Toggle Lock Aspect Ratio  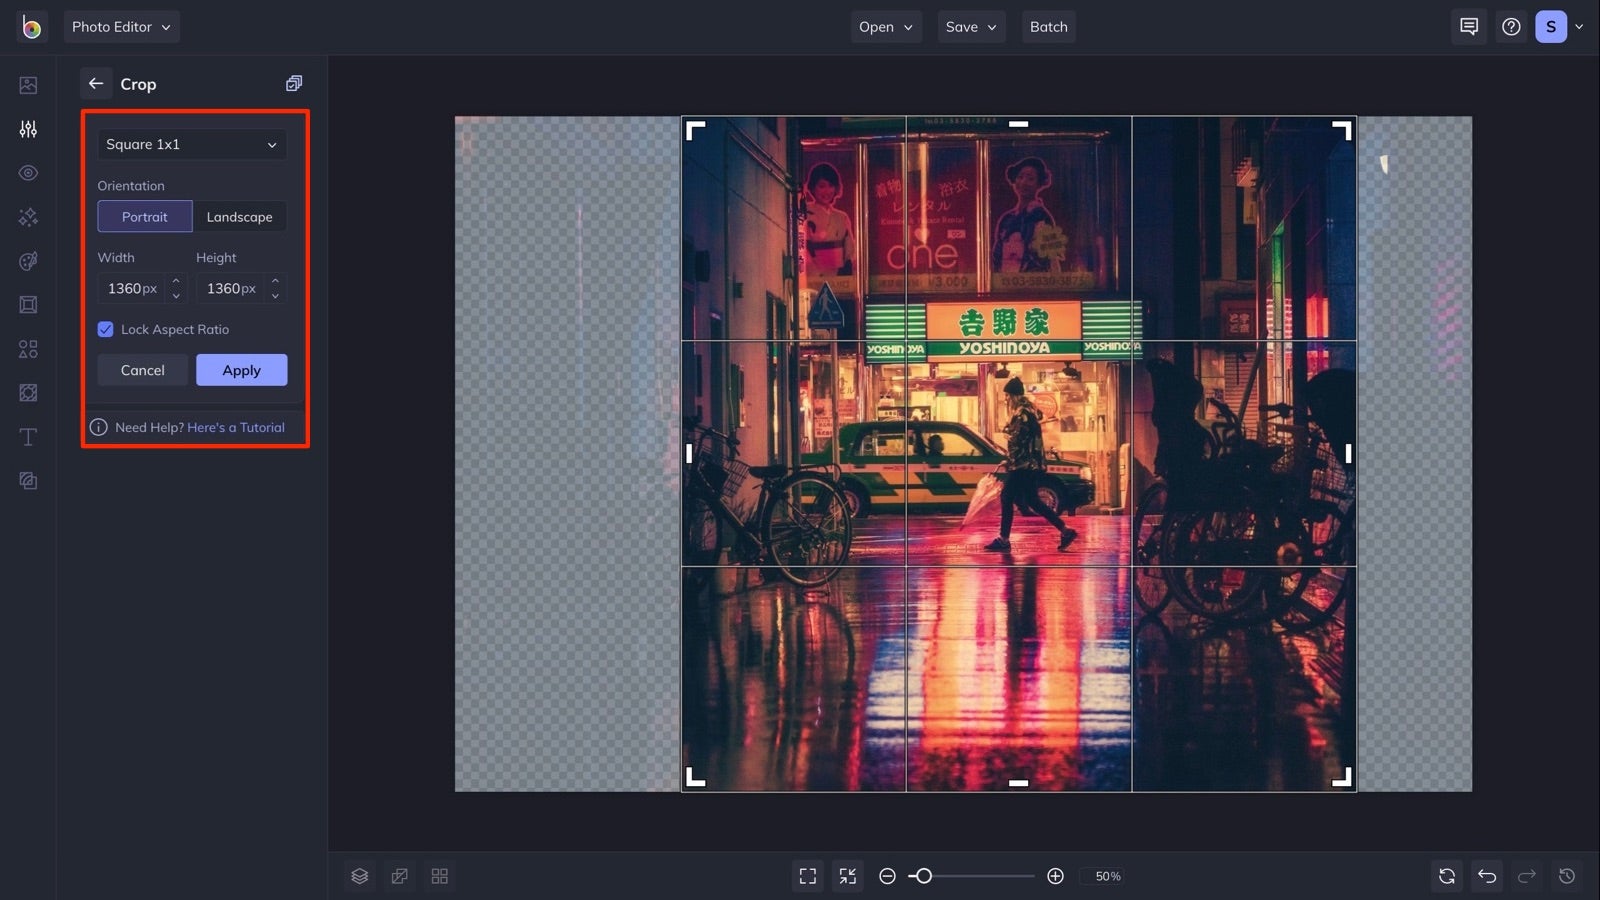coord(106,329)
